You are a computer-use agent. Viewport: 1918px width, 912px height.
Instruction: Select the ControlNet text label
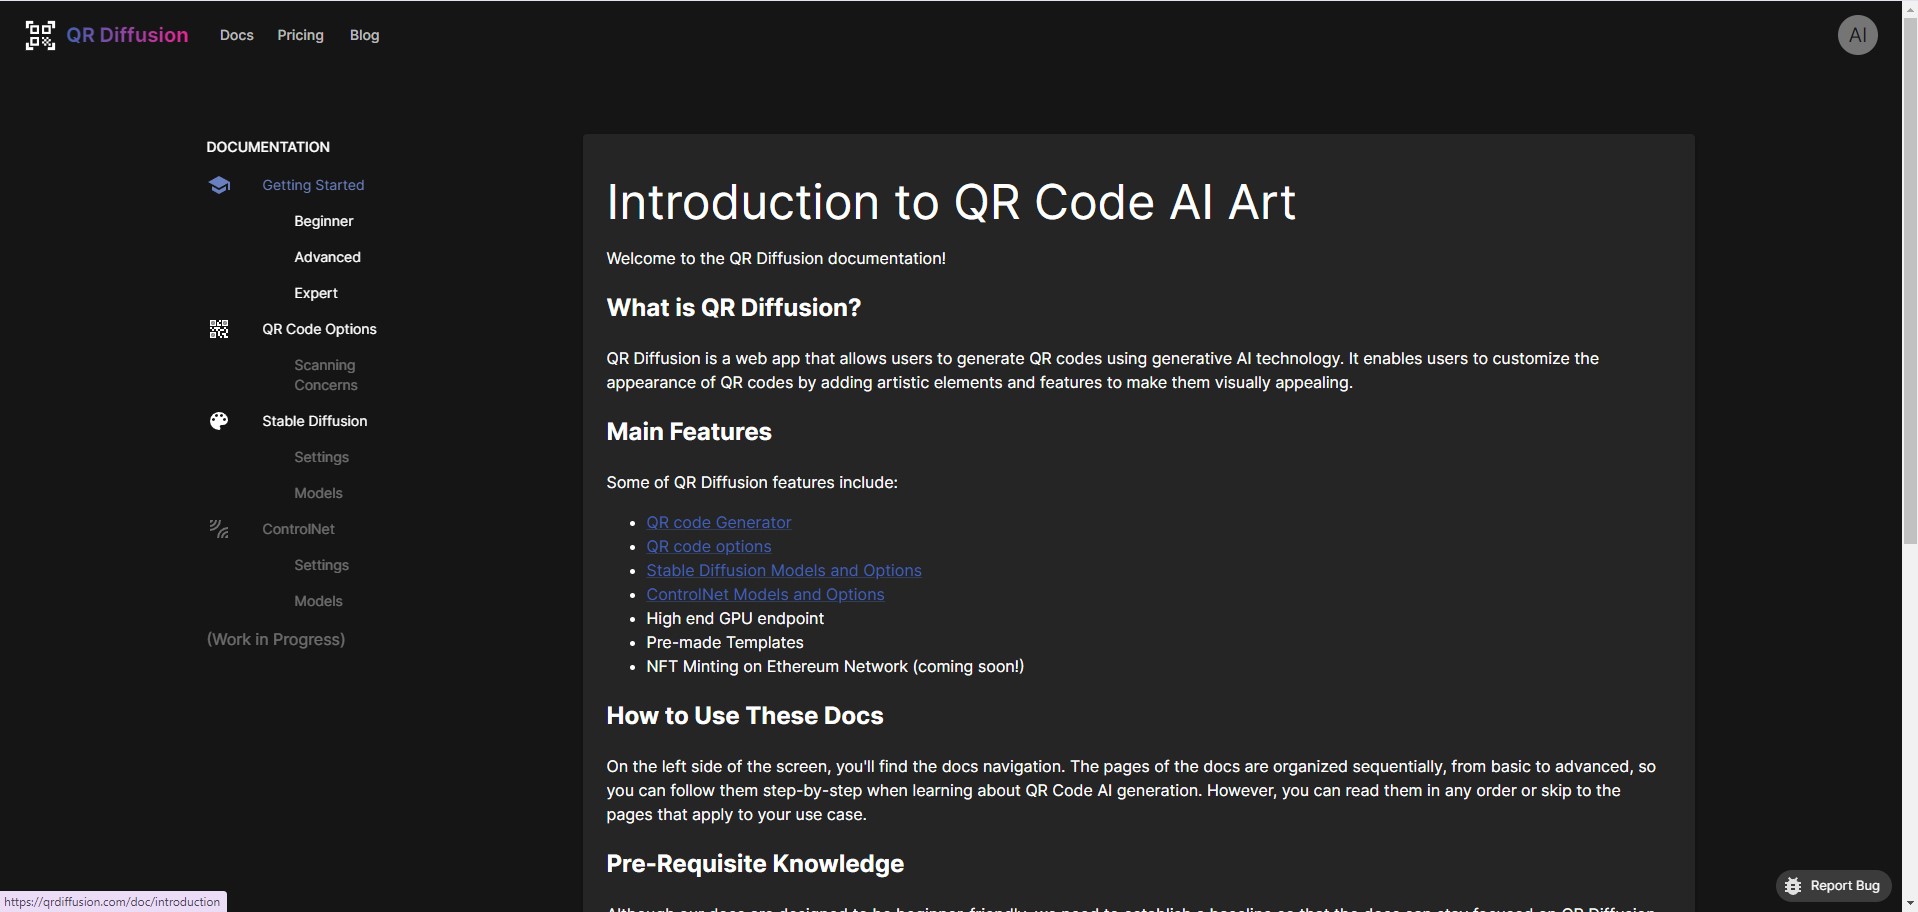tap(298, 529)
